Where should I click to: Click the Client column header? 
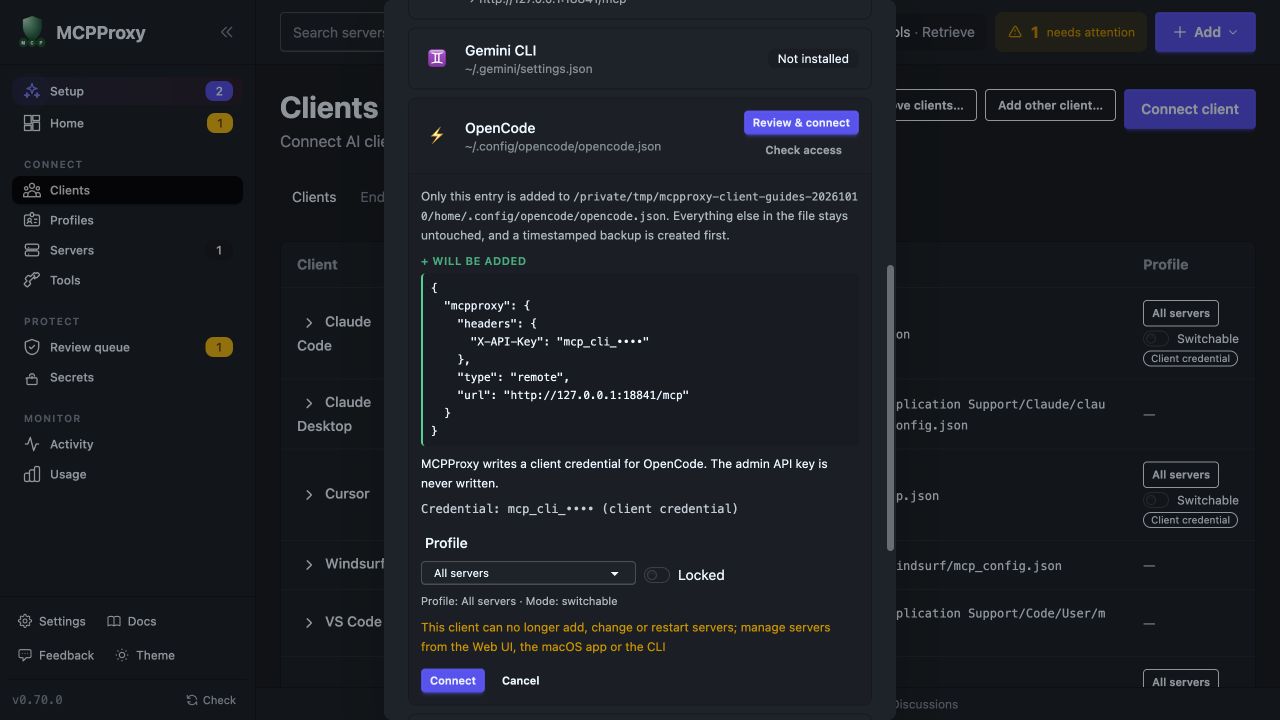tap(317, 264)
